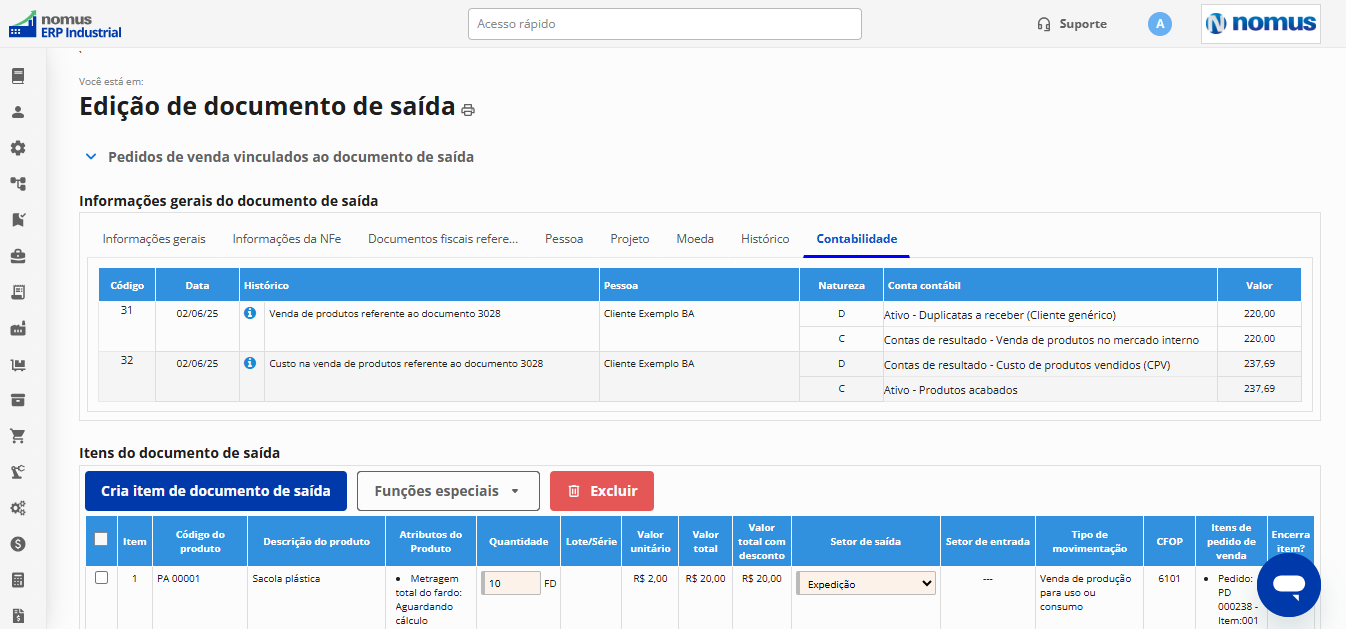Open the dollar coin icon in sidebar
Viewport: 1346px width, 629px height.
[18, 544]
